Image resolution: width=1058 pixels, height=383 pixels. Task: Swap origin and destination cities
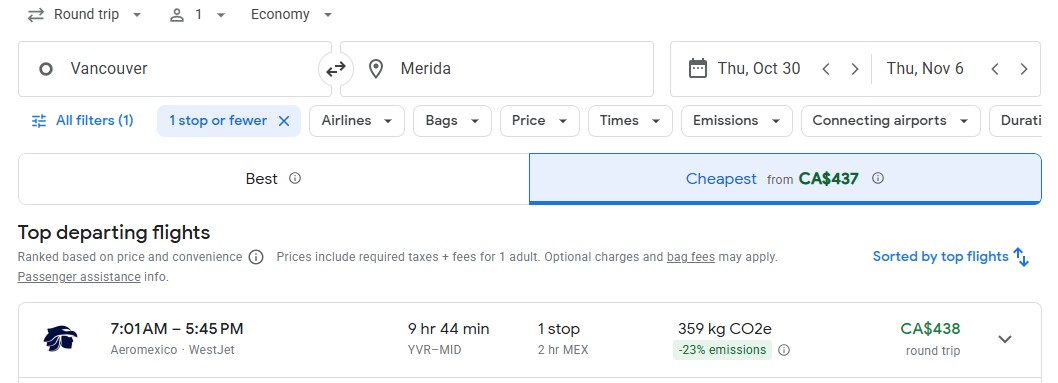pyautogui.click(x=335, y=69)
